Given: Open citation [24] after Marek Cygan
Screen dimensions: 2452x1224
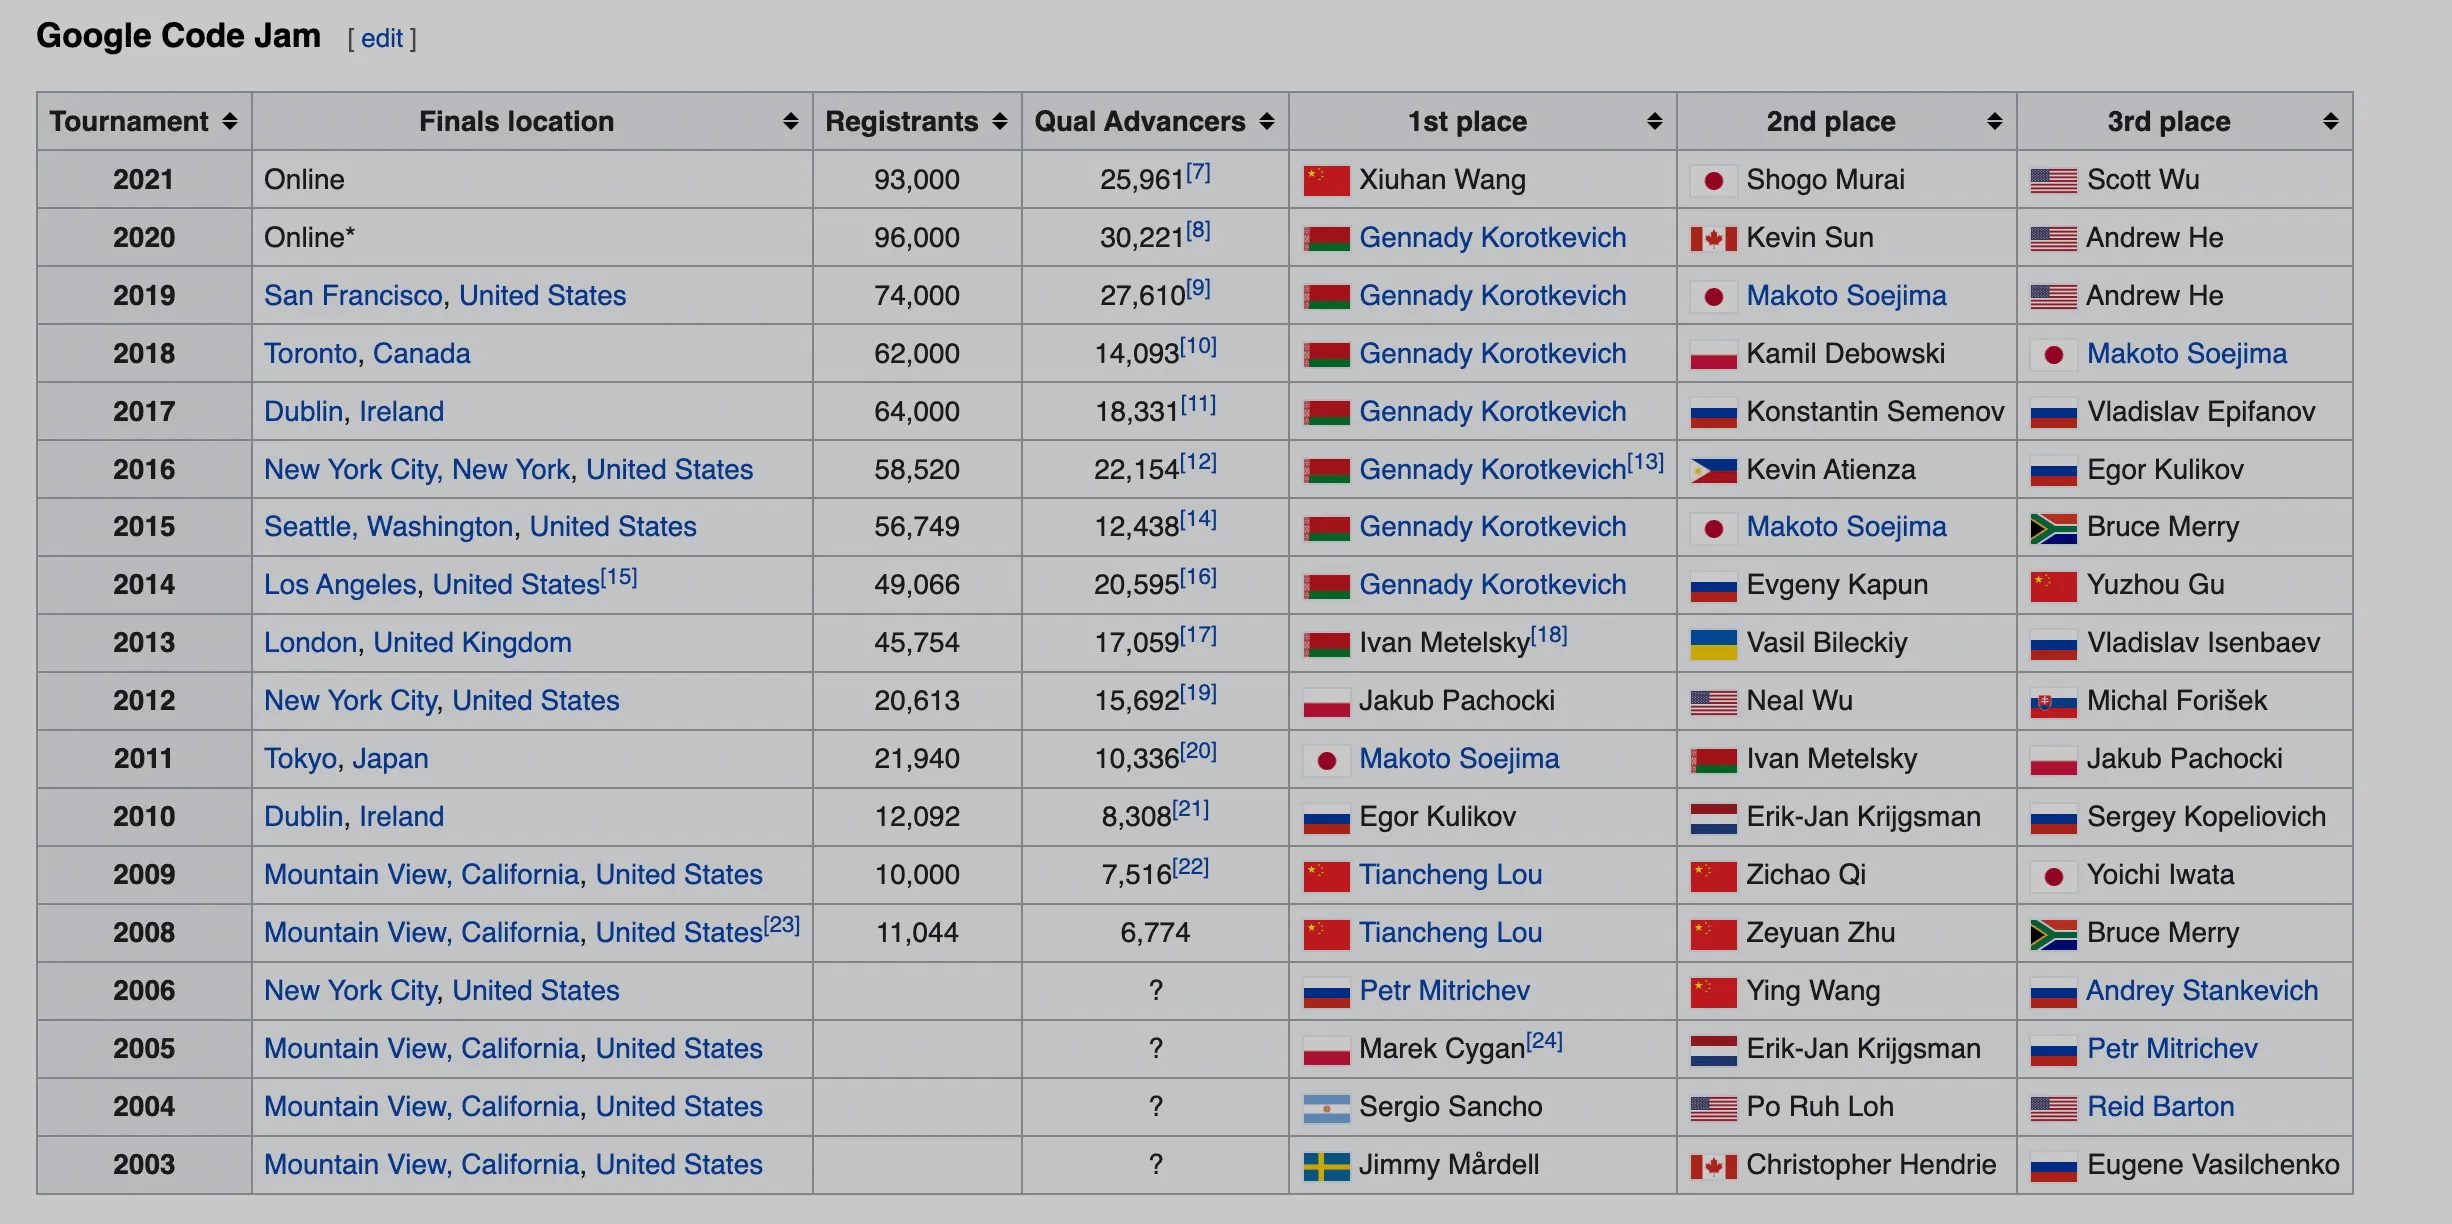Looking at the screenshot, I should (1544, 1041).
